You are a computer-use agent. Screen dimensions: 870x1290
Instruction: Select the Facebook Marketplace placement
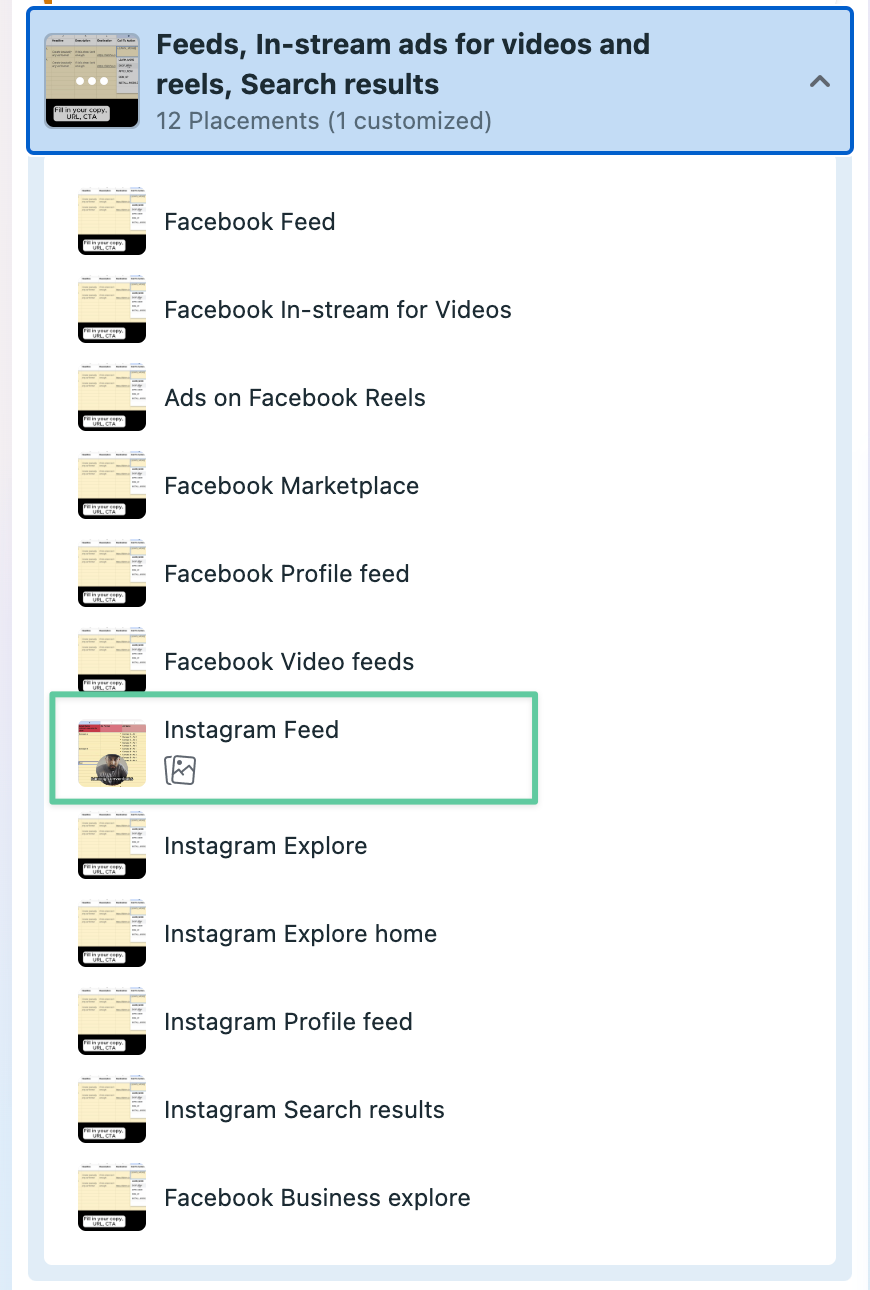pyautogui.click(x=291, y=486)
